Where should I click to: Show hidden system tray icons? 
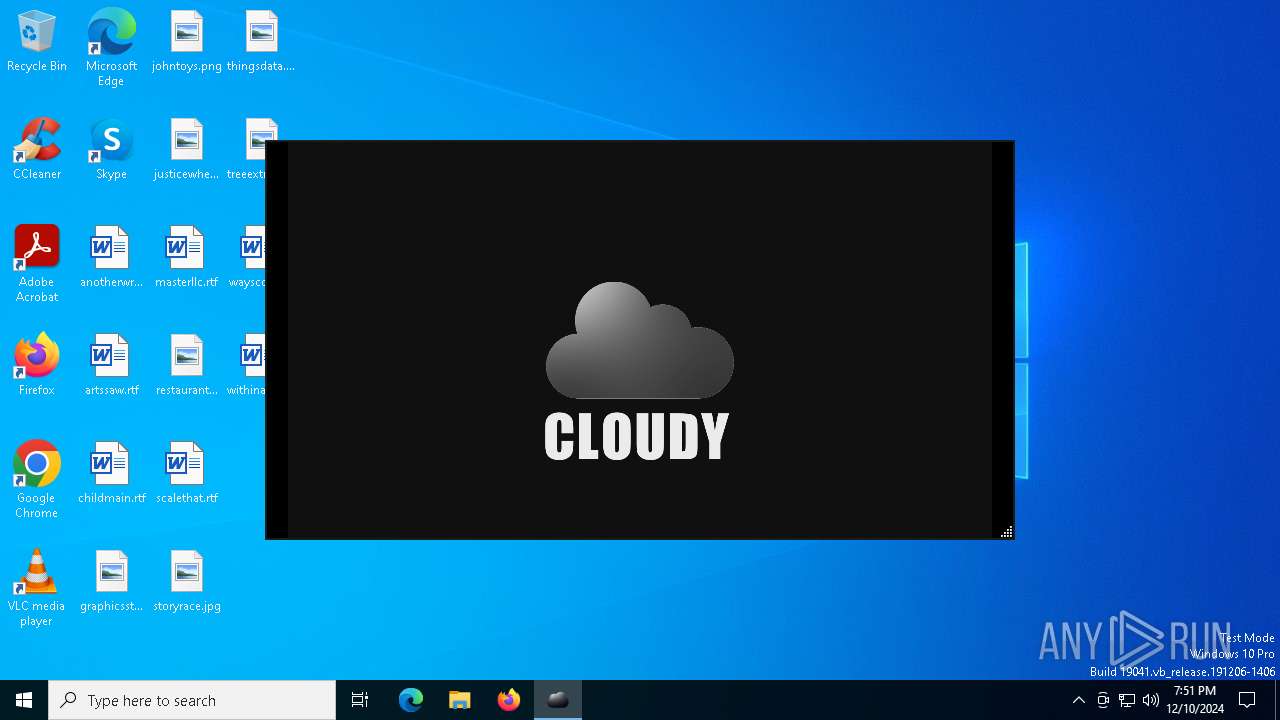(1078, 700)
